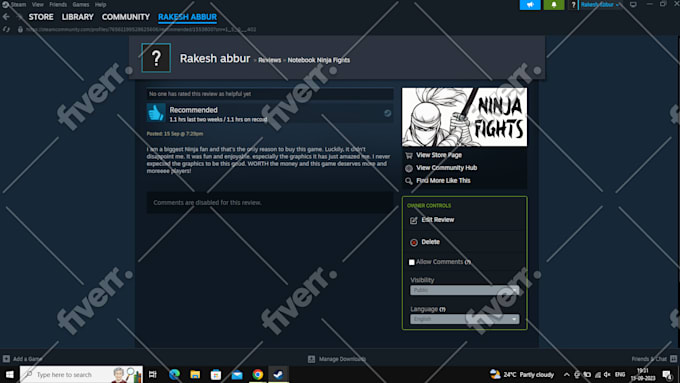Follow the Reviews breadcrumb link
The image size is (680, 383).
[x=270, y=60]
